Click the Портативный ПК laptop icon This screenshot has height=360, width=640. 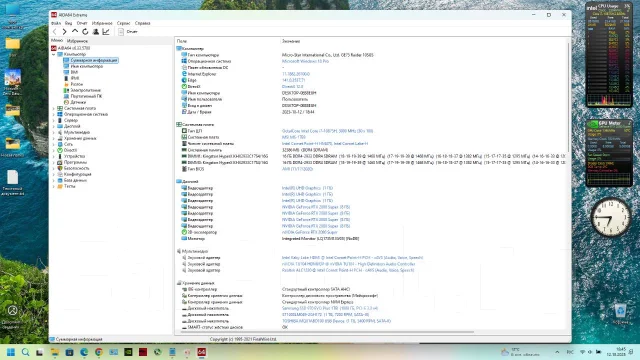pyautogui.click(x=67, y=96)
